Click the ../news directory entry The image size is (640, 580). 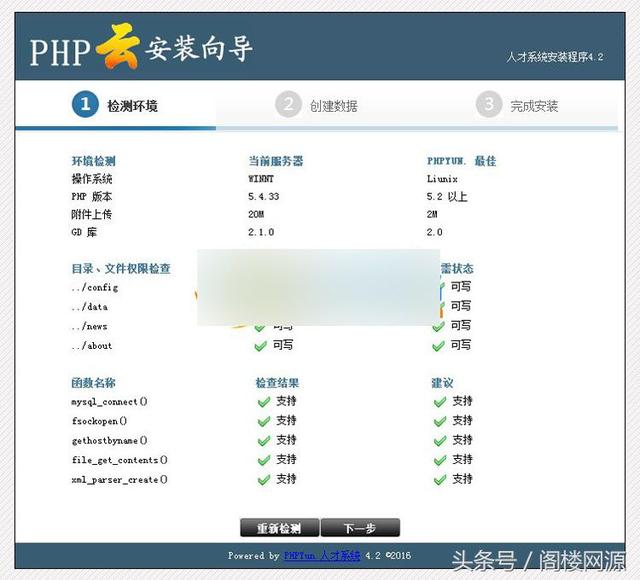coord(89,326)
